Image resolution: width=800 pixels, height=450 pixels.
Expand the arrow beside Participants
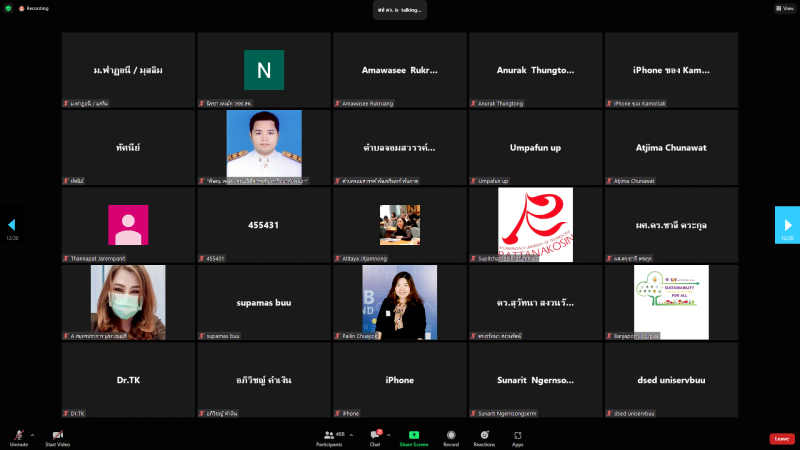(x=351, y=434)
